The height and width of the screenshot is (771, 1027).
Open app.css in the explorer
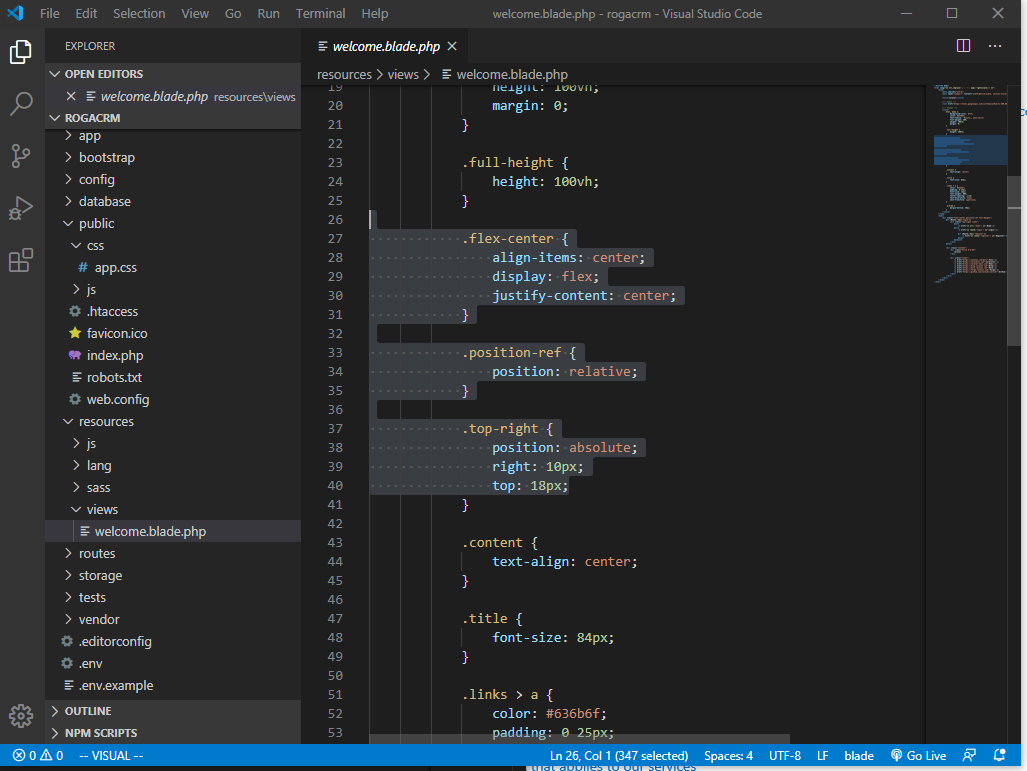(x=115, y=268)
